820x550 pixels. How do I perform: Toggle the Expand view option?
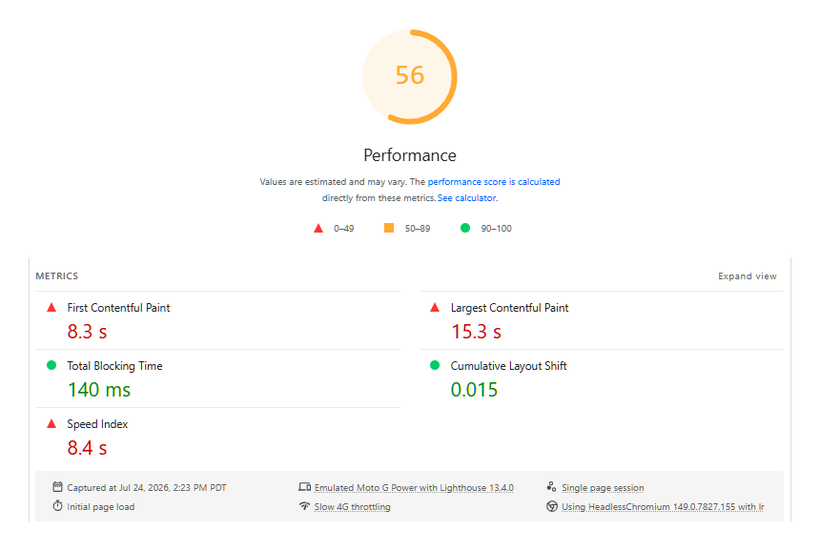747,276
